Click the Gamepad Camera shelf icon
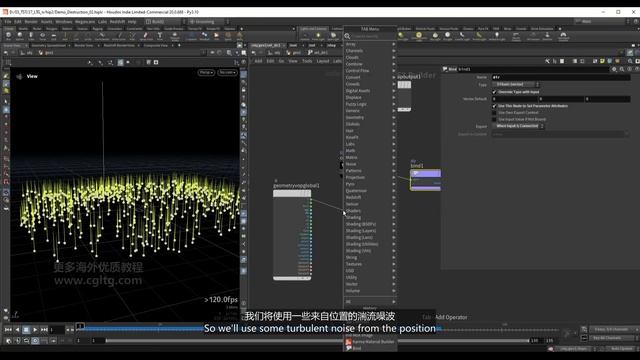Viewport: 640px width, 360px height. 563,36
